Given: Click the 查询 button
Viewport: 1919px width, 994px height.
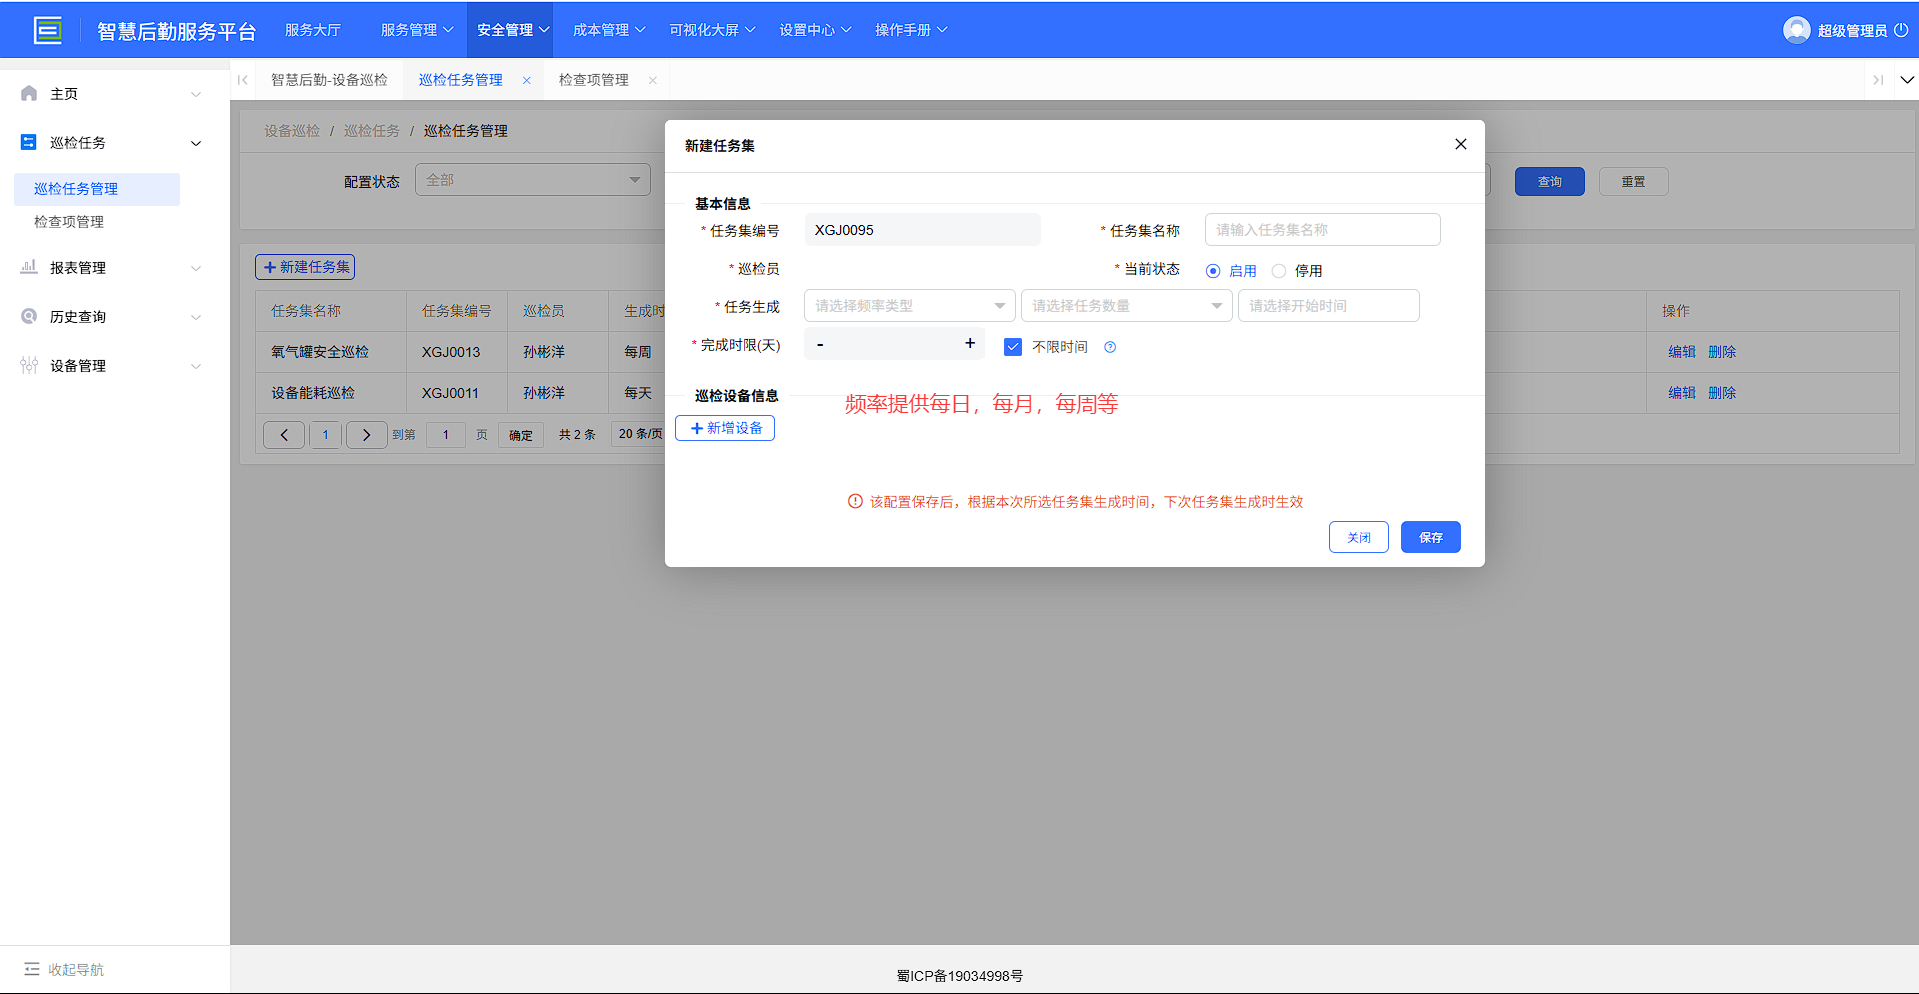Looking at the screenshot, I should pos(1550,182).
